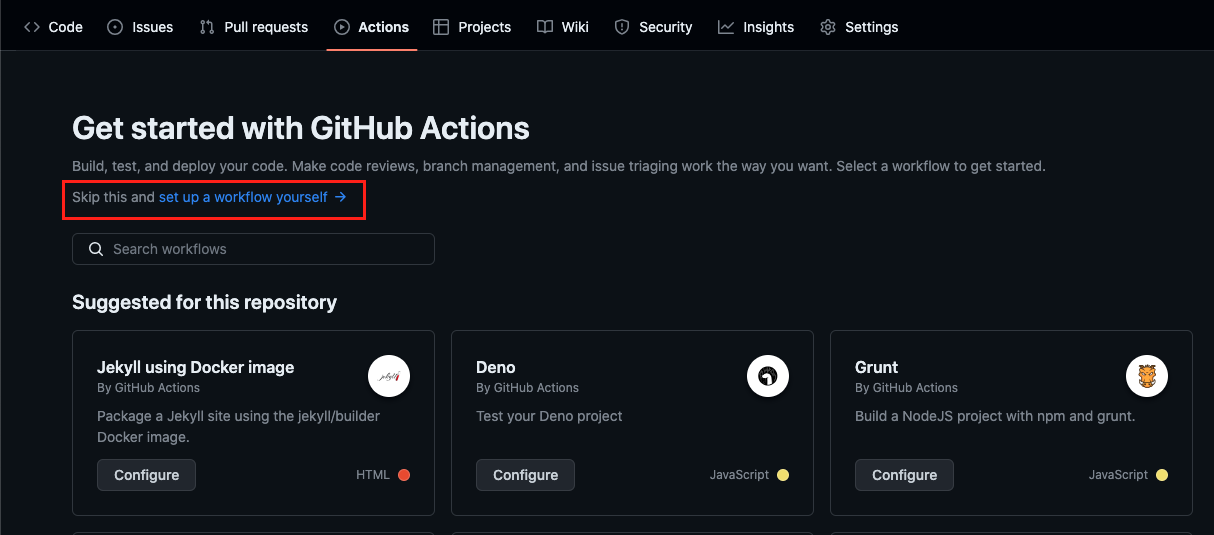Go to the Projects tab

point(472,27)
